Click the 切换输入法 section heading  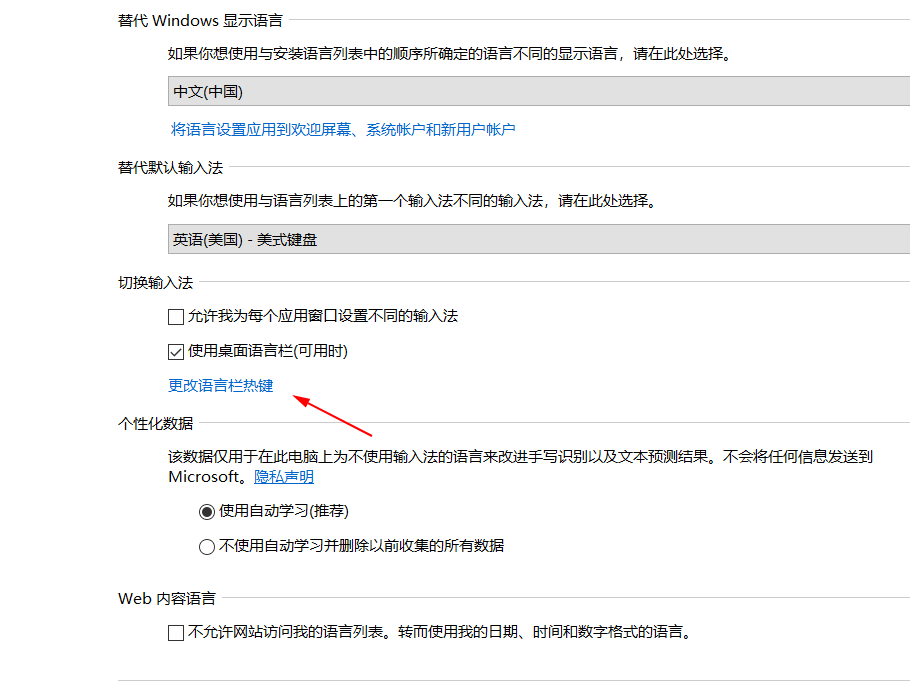(156, 283)
